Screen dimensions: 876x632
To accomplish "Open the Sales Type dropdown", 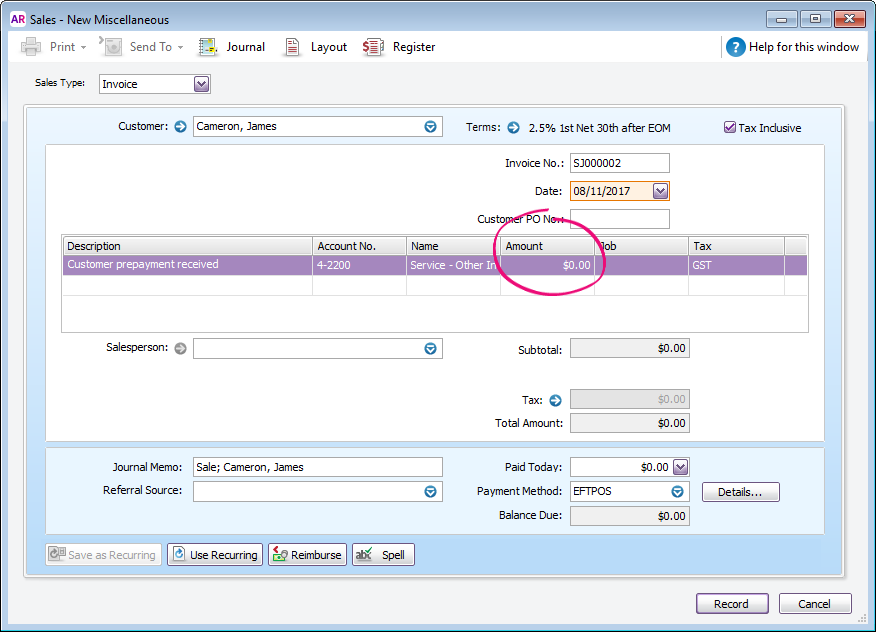I will (201, 83).
